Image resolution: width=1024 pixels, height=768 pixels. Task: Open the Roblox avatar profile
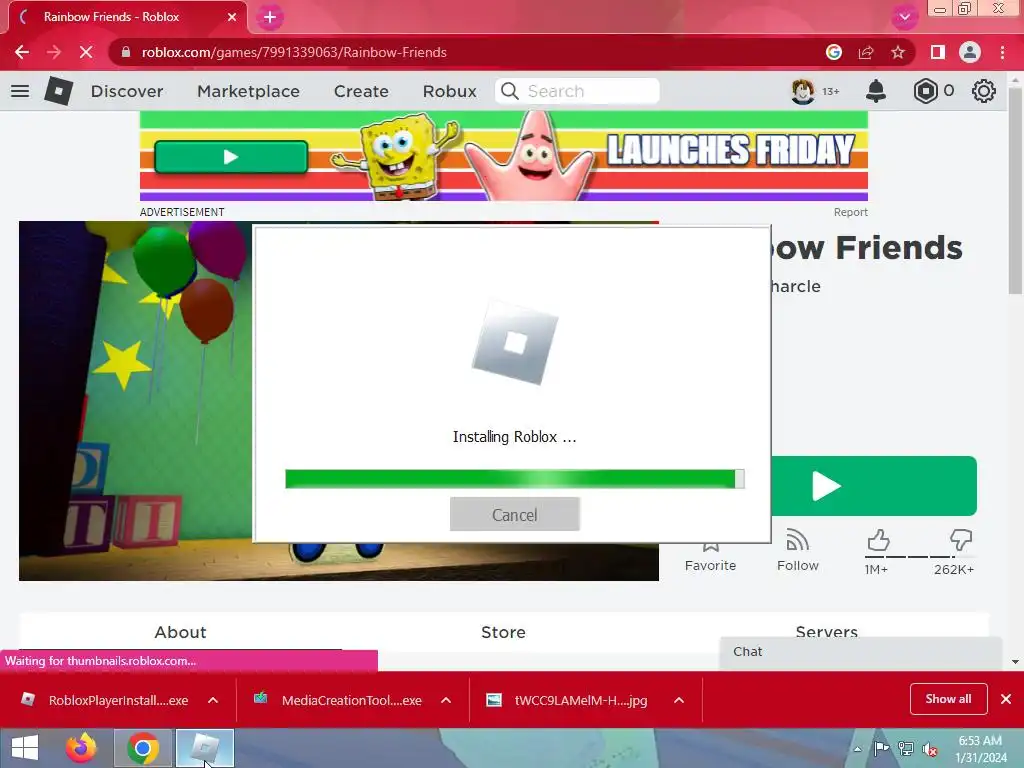pyautogui.click(x=803, y=91)
